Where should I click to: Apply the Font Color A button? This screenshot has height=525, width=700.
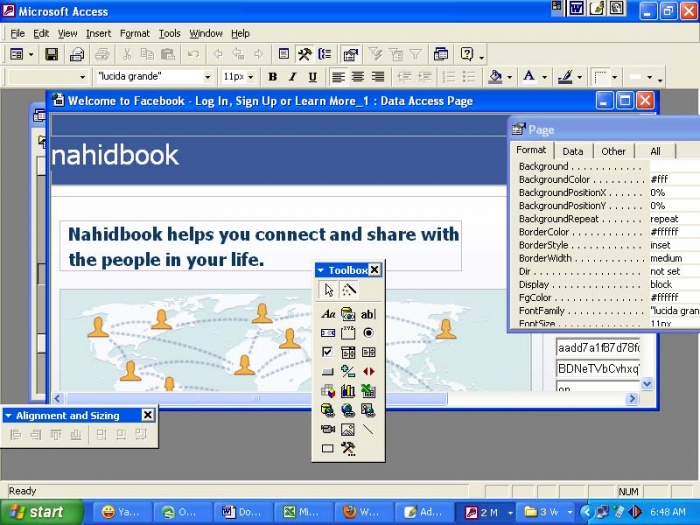point(530,77)
